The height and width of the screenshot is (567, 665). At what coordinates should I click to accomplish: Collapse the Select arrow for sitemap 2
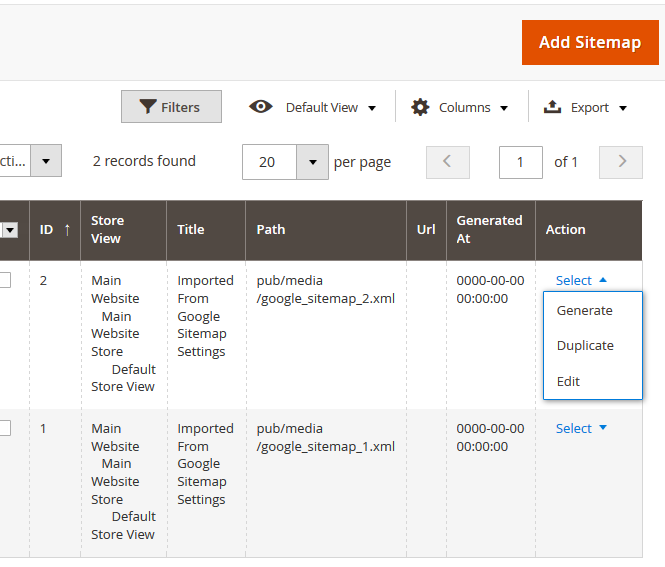pyautogui.click(x=603, y=281)
